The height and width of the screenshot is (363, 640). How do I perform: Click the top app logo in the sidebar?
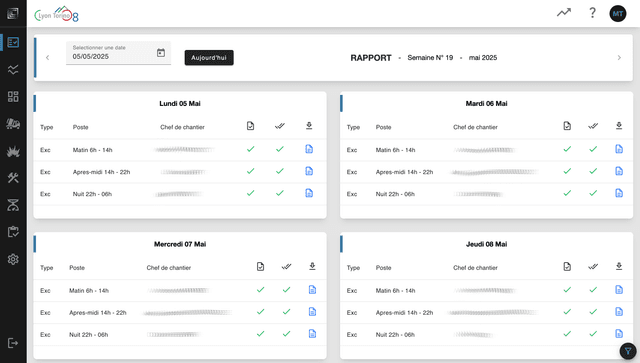click(13, 13)
